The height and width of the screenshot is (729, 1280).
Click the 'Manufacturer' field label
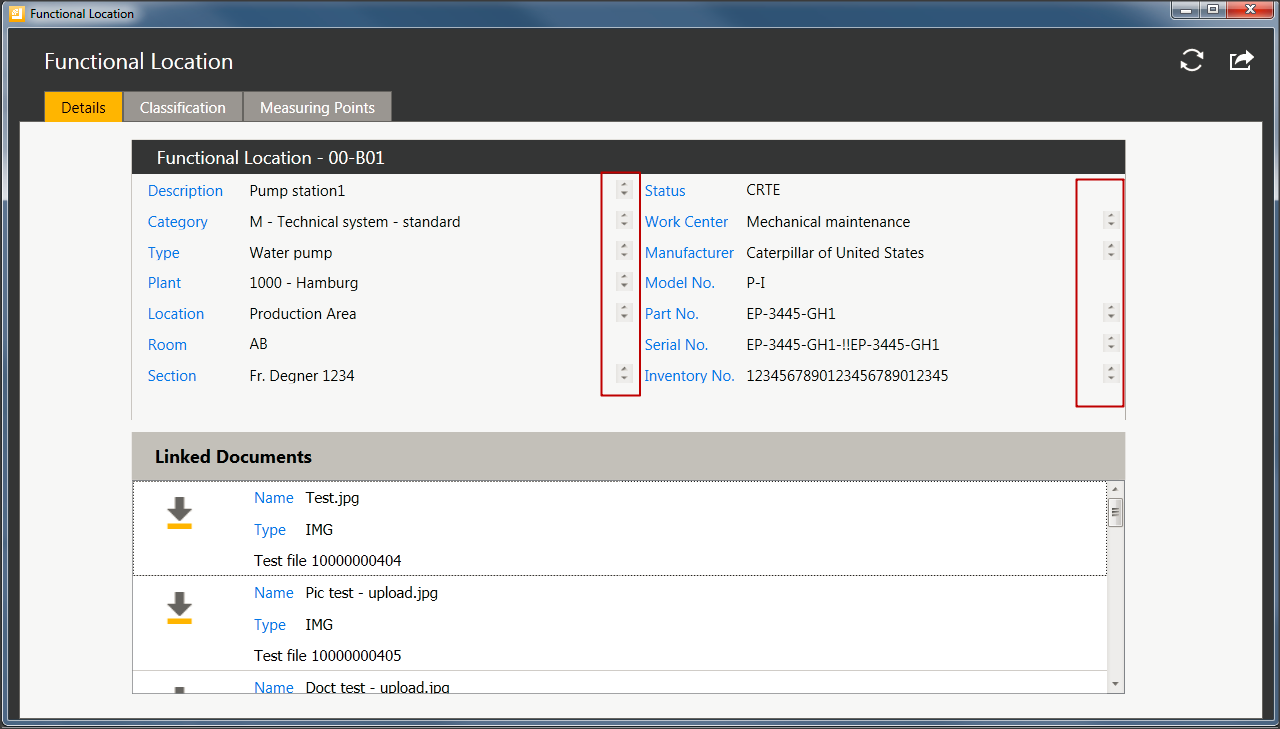(x=689, y=253)
